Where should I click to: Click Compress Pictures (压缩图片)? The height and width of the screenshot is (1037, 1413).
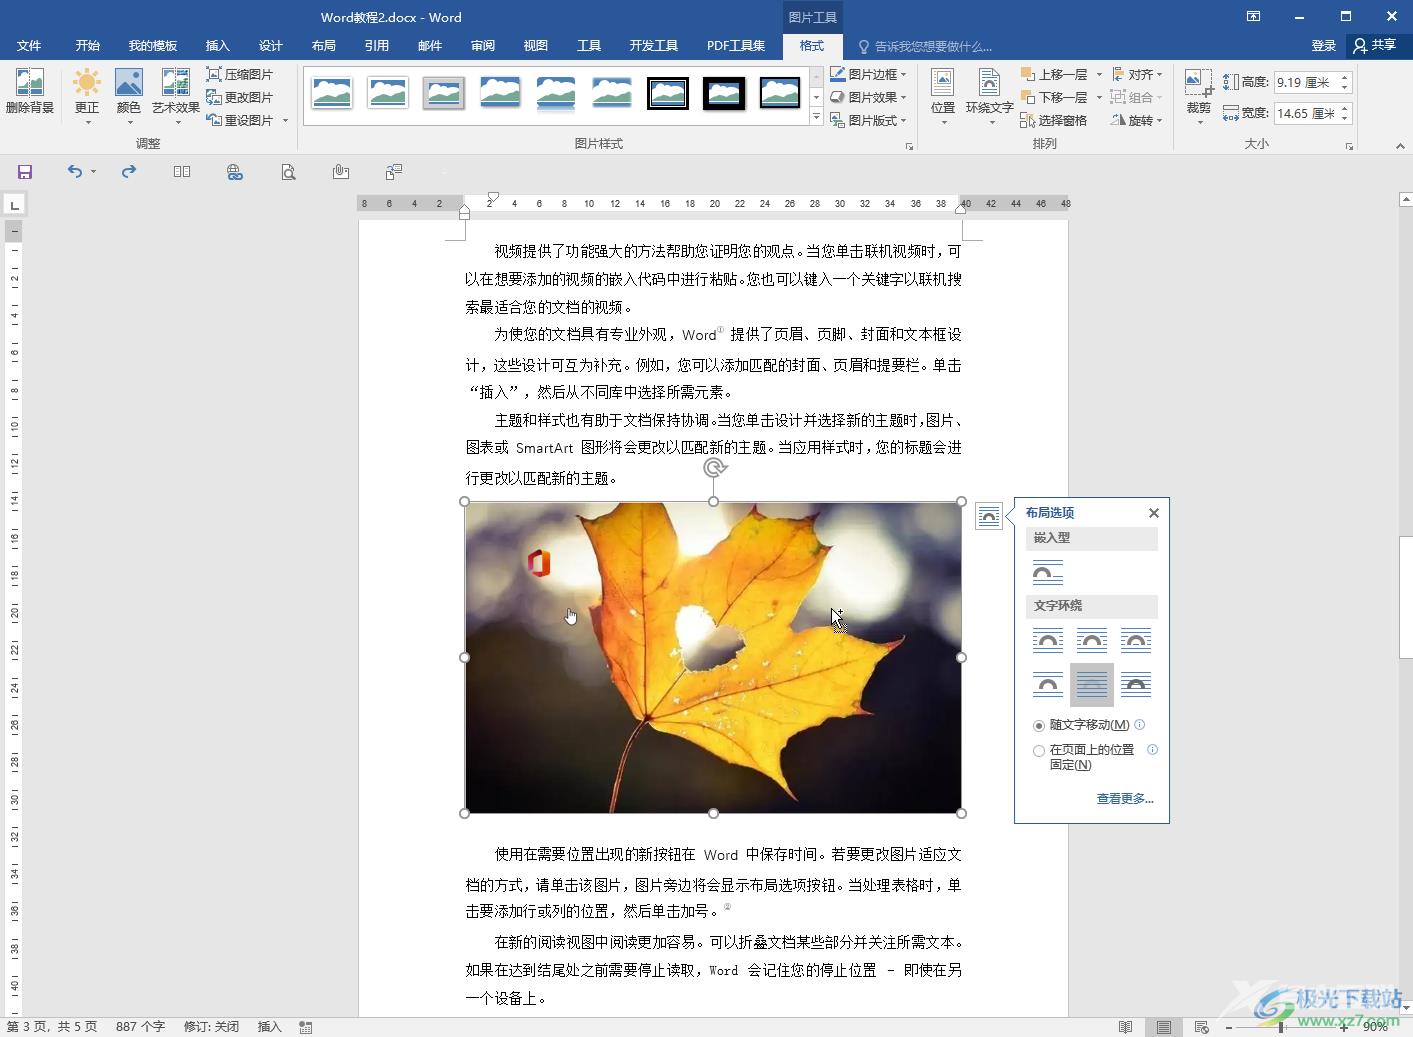240,74
